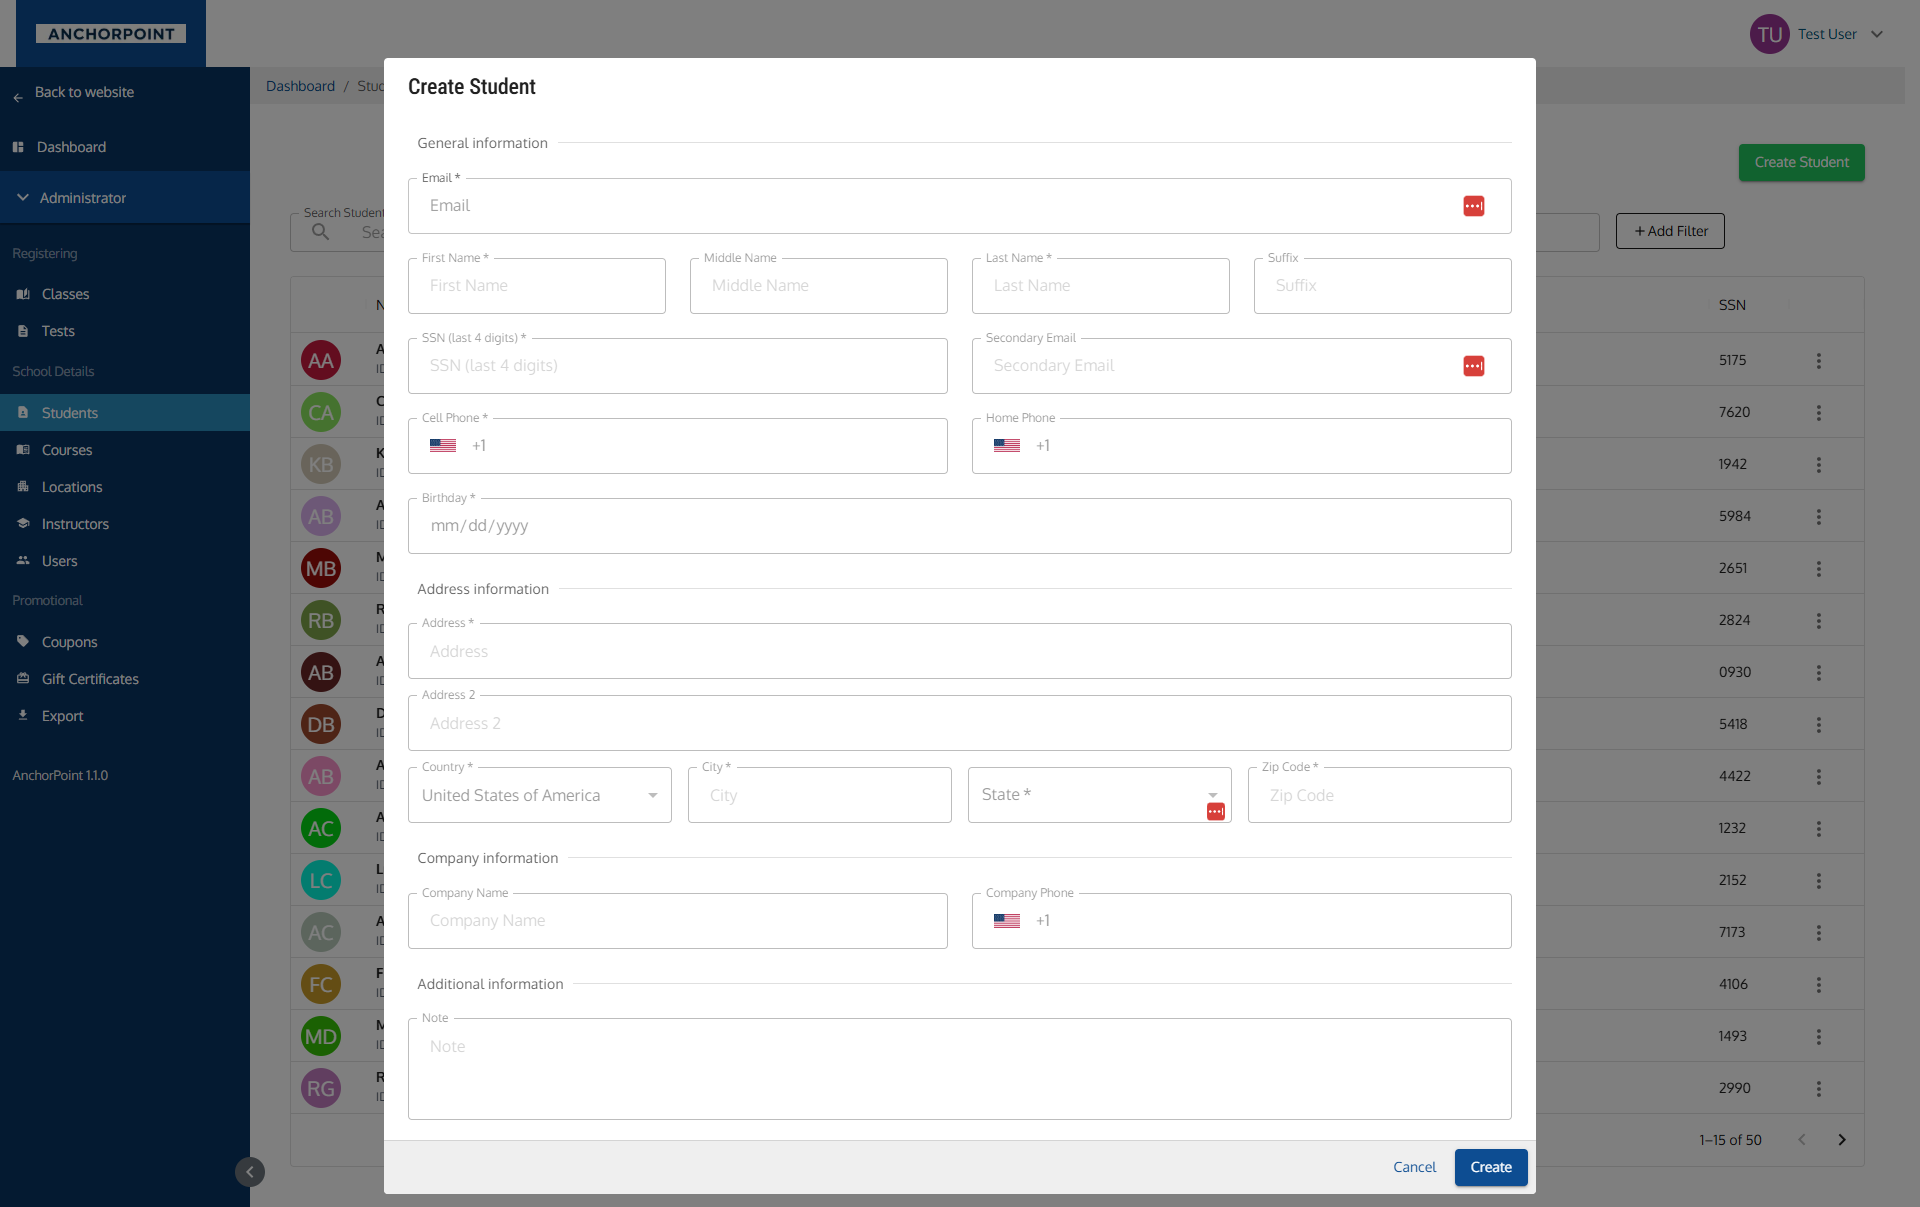
Task: Click the sidebar collapse arrow button
Action: point(250,1172)
